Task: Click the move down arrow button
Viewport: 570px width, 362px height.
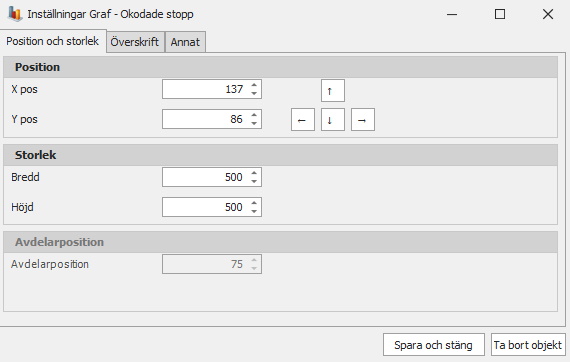Action: click(333, 120)
